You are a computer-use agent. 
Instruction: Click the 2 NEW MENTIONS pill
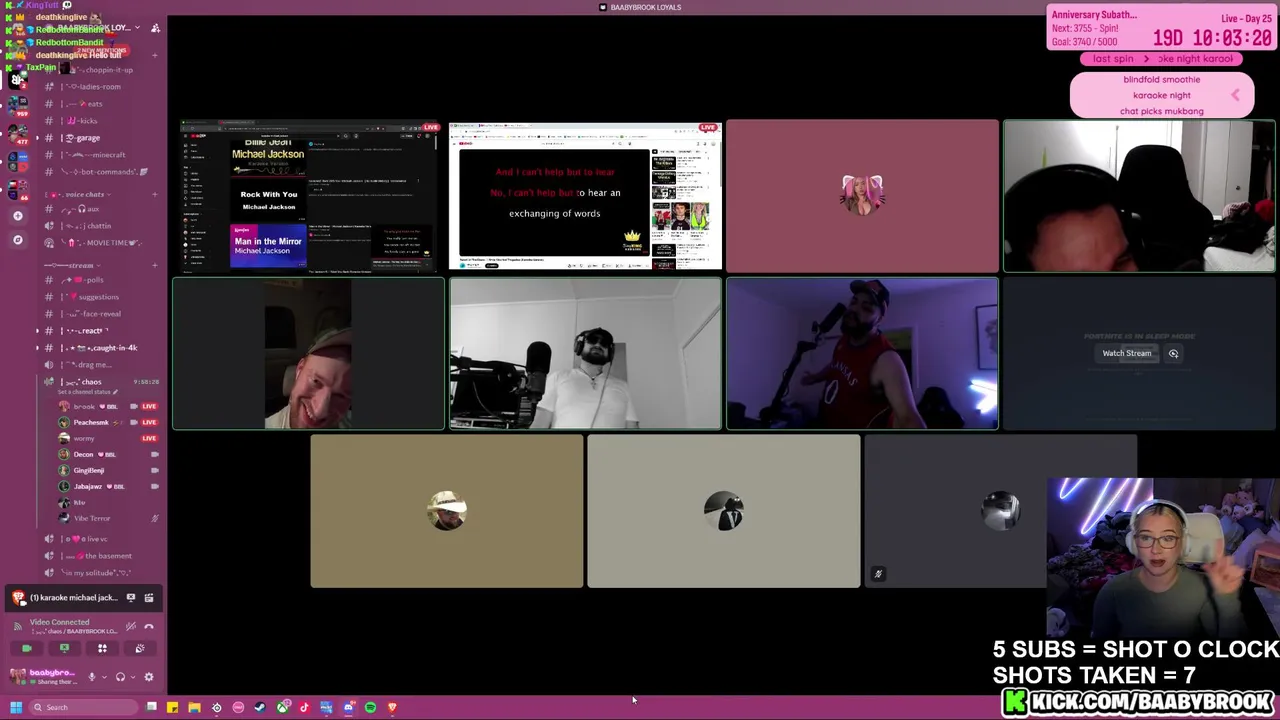click(103, 50)
